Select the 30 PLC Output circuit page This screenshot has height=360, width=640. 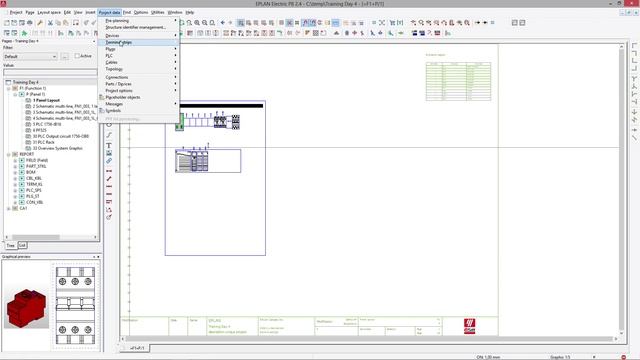pos(61,136)
